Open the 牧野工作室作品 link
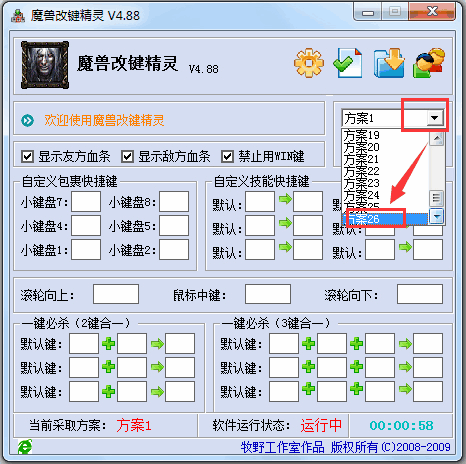466x464 pixels. pos(283,447)
